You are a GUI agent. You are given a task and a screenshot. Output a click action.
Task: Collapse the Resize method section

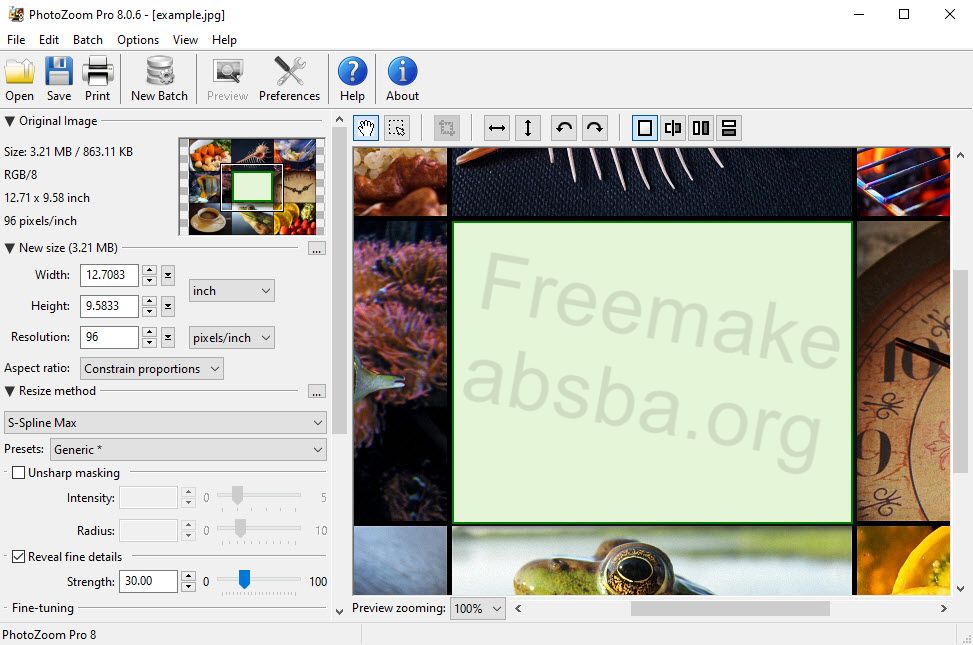click(9, 391)
